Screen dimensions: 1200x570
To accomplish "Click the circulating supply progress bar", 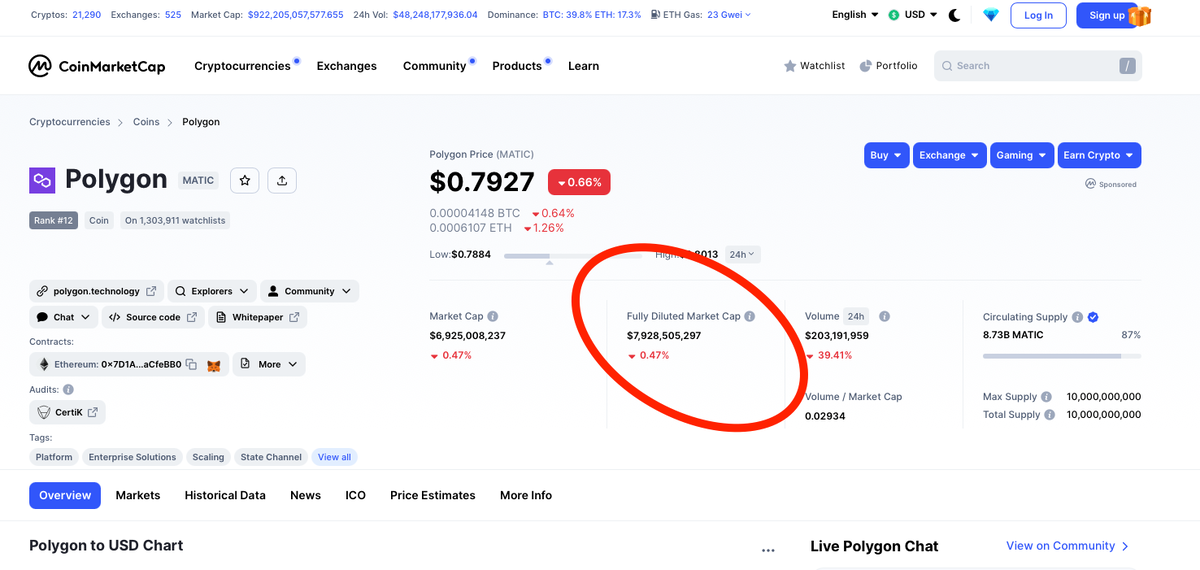I will (x=1062, y=355).
